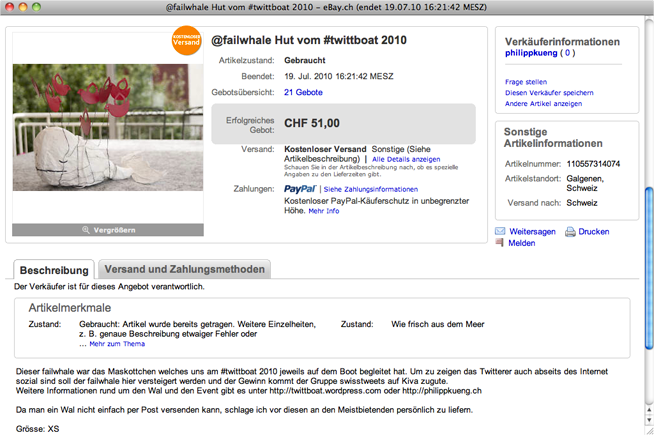Click the PayPal logo
Screen dimensions: 654x435
point(300,188)
